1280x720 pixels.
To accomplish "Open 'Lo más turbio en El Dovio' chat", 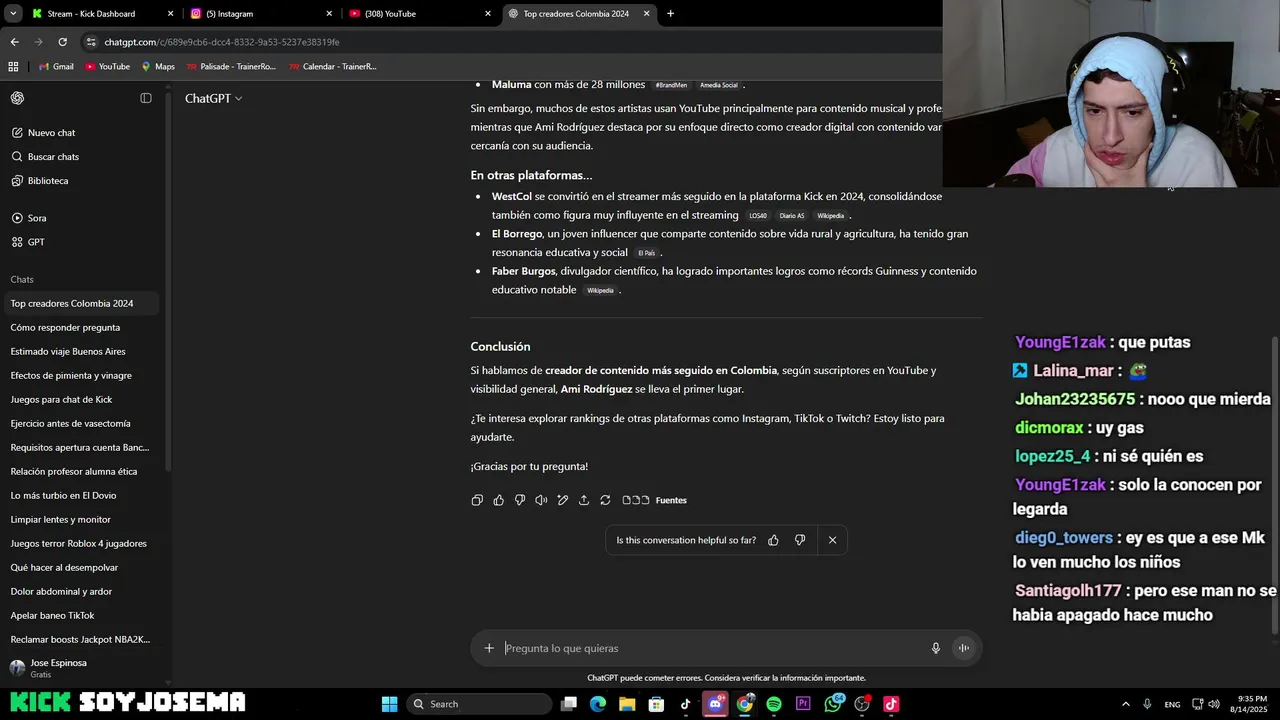I will 83,495.
